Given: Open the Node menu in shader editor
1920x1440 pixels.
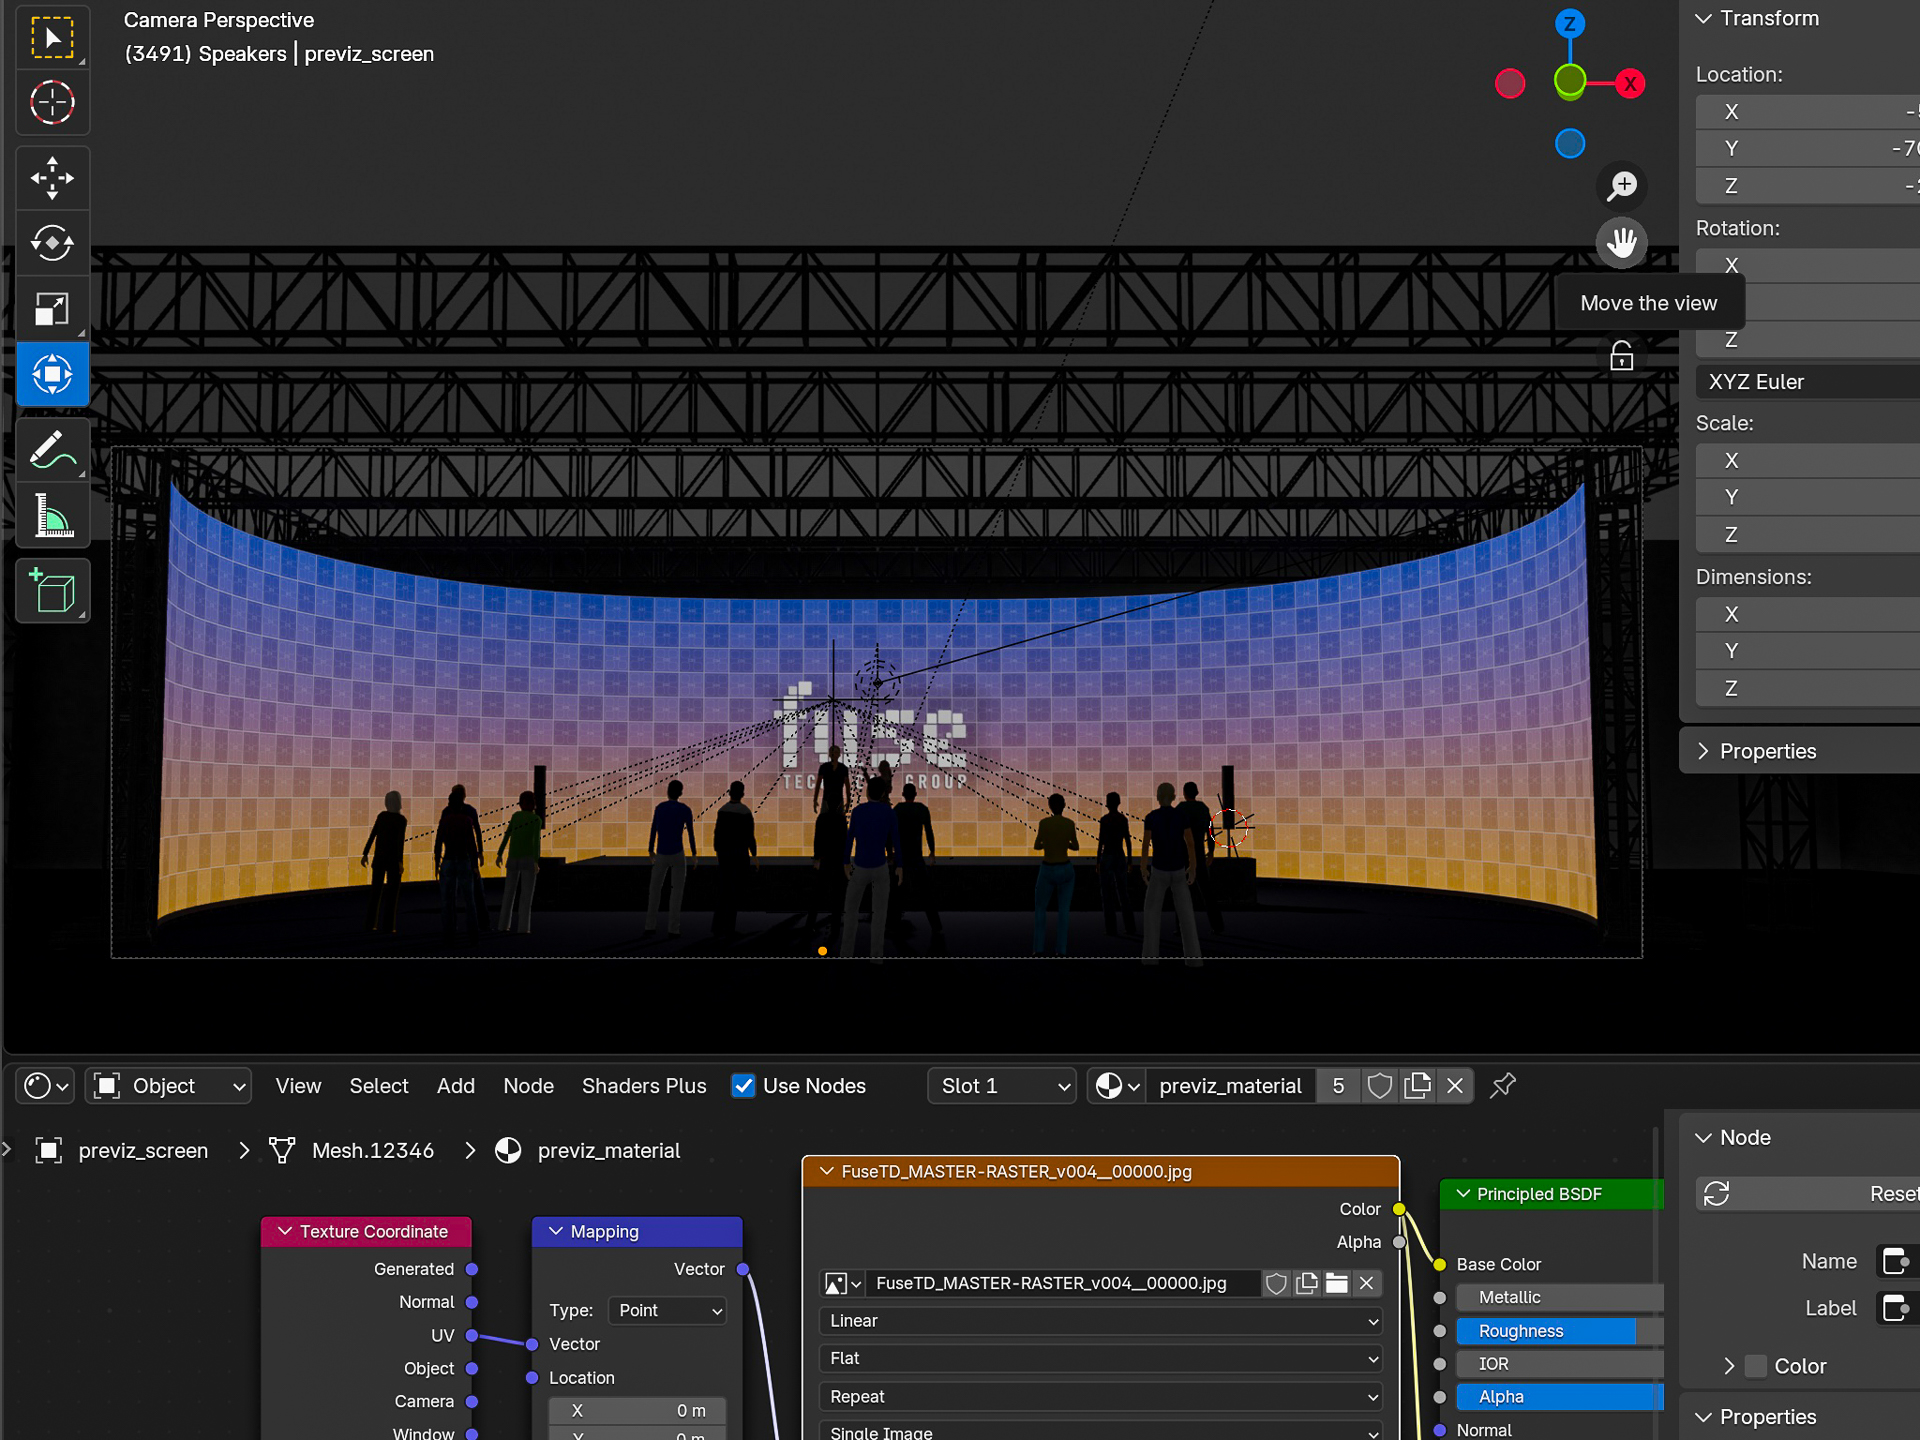Looking at the screenshot, I should [x=529, y=1086].
